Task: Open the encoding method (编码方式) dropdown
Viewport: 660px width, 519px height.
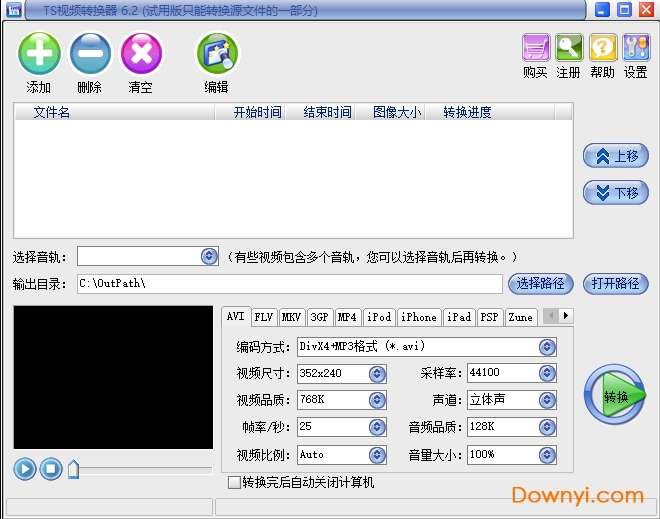Action: 547,347
